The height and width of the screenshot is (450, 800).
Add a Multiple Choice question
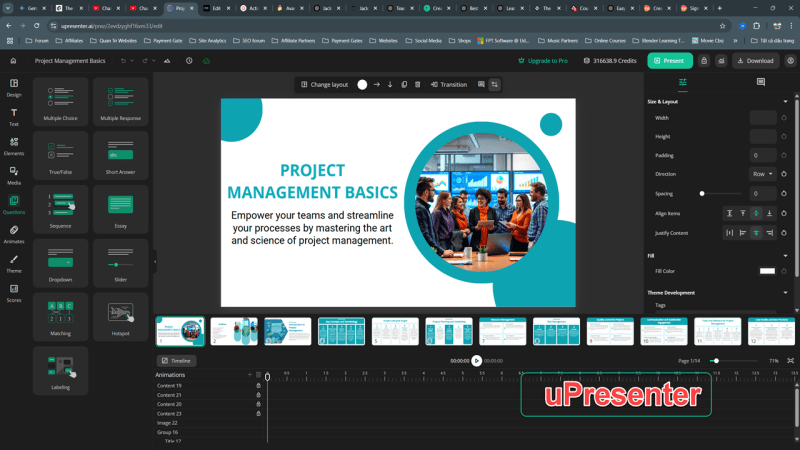point(60,101)
